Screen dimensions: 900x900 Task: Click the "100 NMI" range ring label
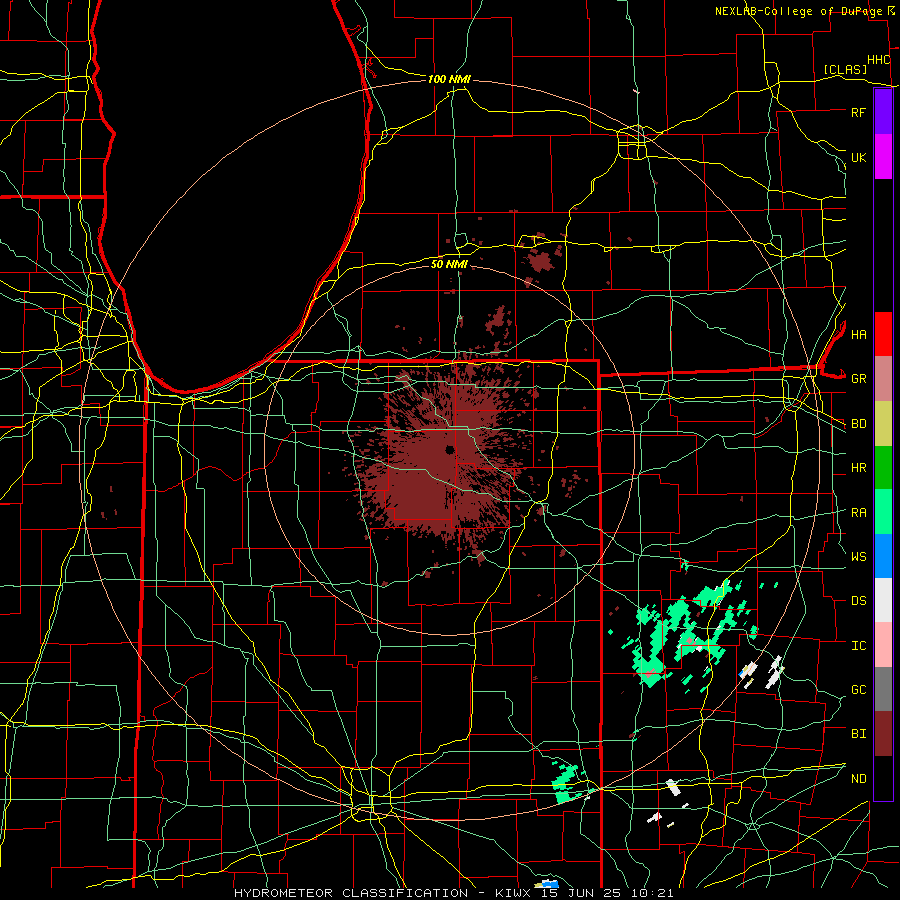click(449, 79)
